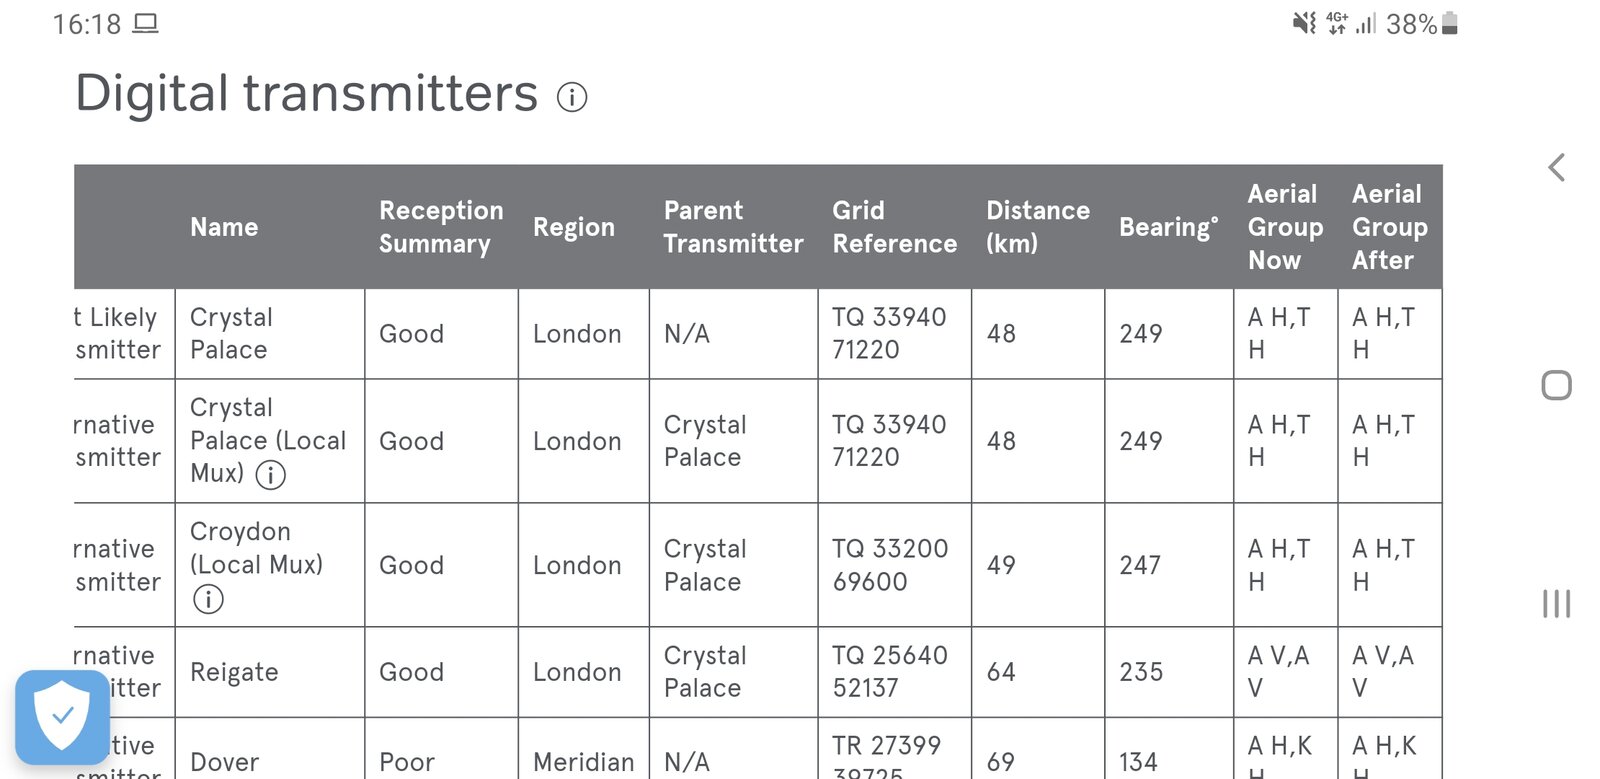Tap the battery indicator in status bar

[1450, 24]
